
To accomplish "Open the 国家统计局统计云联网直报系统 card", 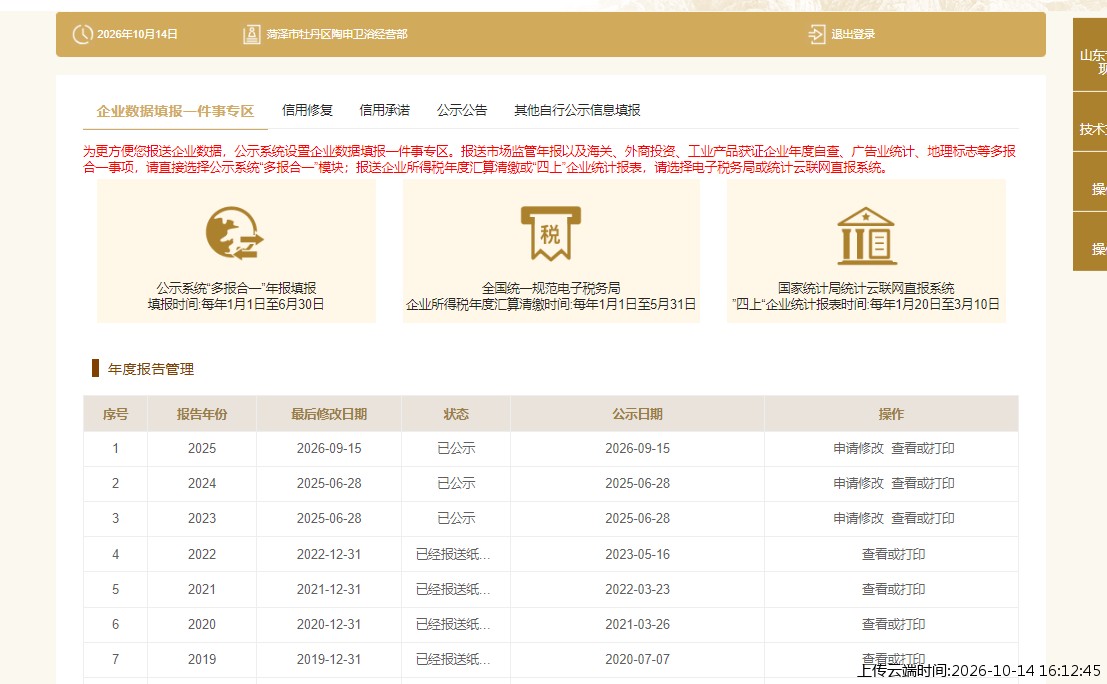I will [x=866, y=251].
